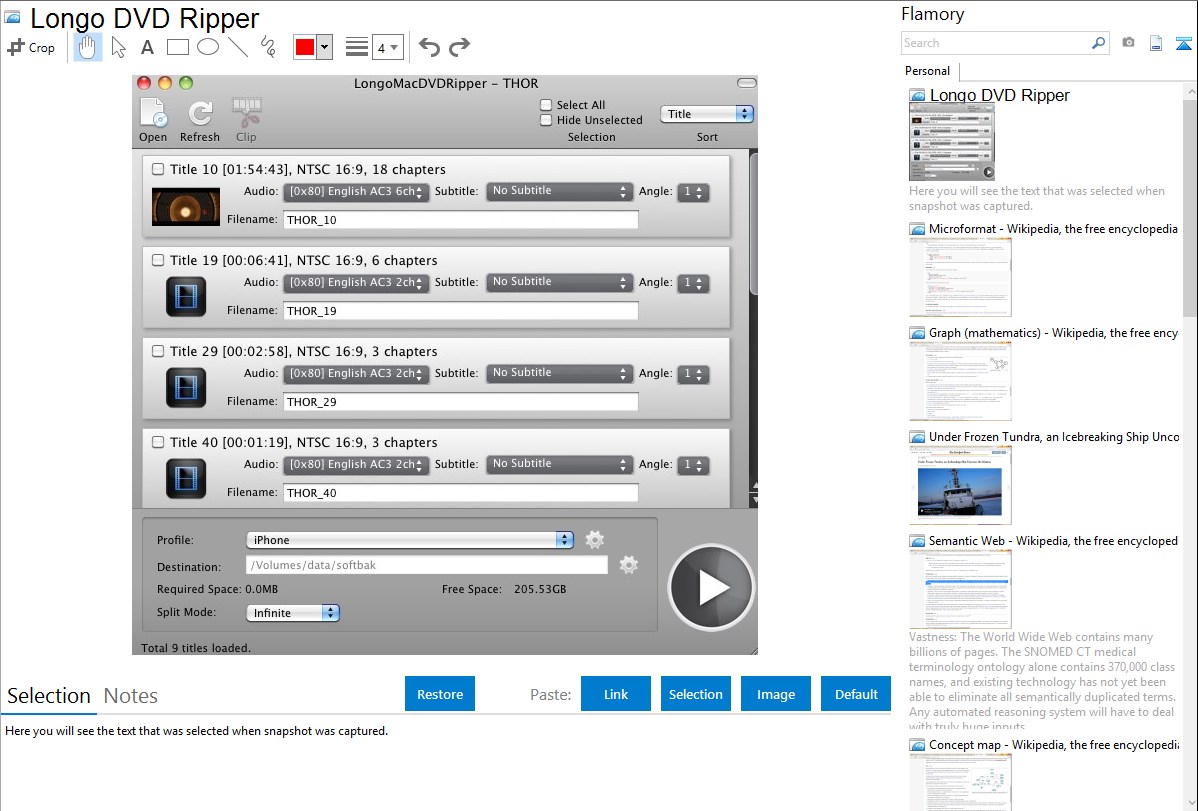This screenshot has width=1198, height=811.
Task: Open the Infinite split mode dropdown
Action: [293, 613]
